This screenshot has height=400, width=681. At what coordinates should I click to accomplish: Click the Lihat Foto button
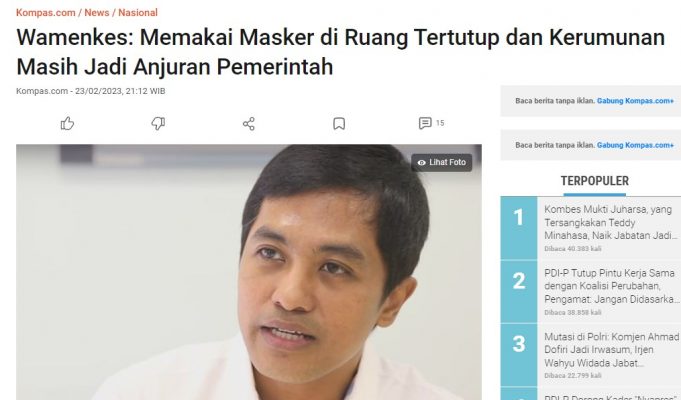point(442,162)
